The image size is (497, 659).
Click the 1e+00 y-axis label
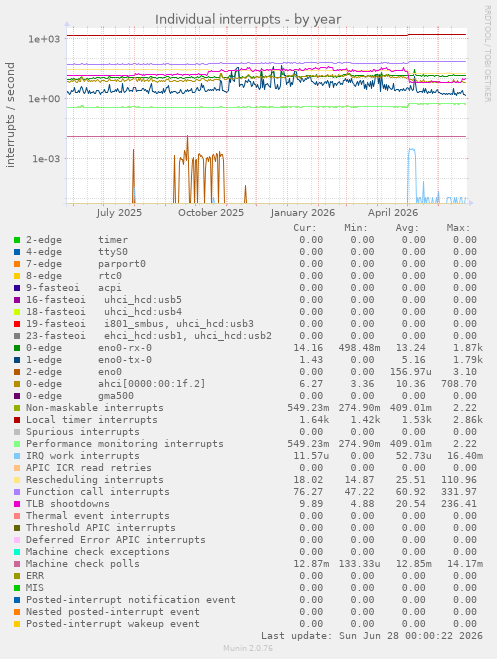[44, 99]
